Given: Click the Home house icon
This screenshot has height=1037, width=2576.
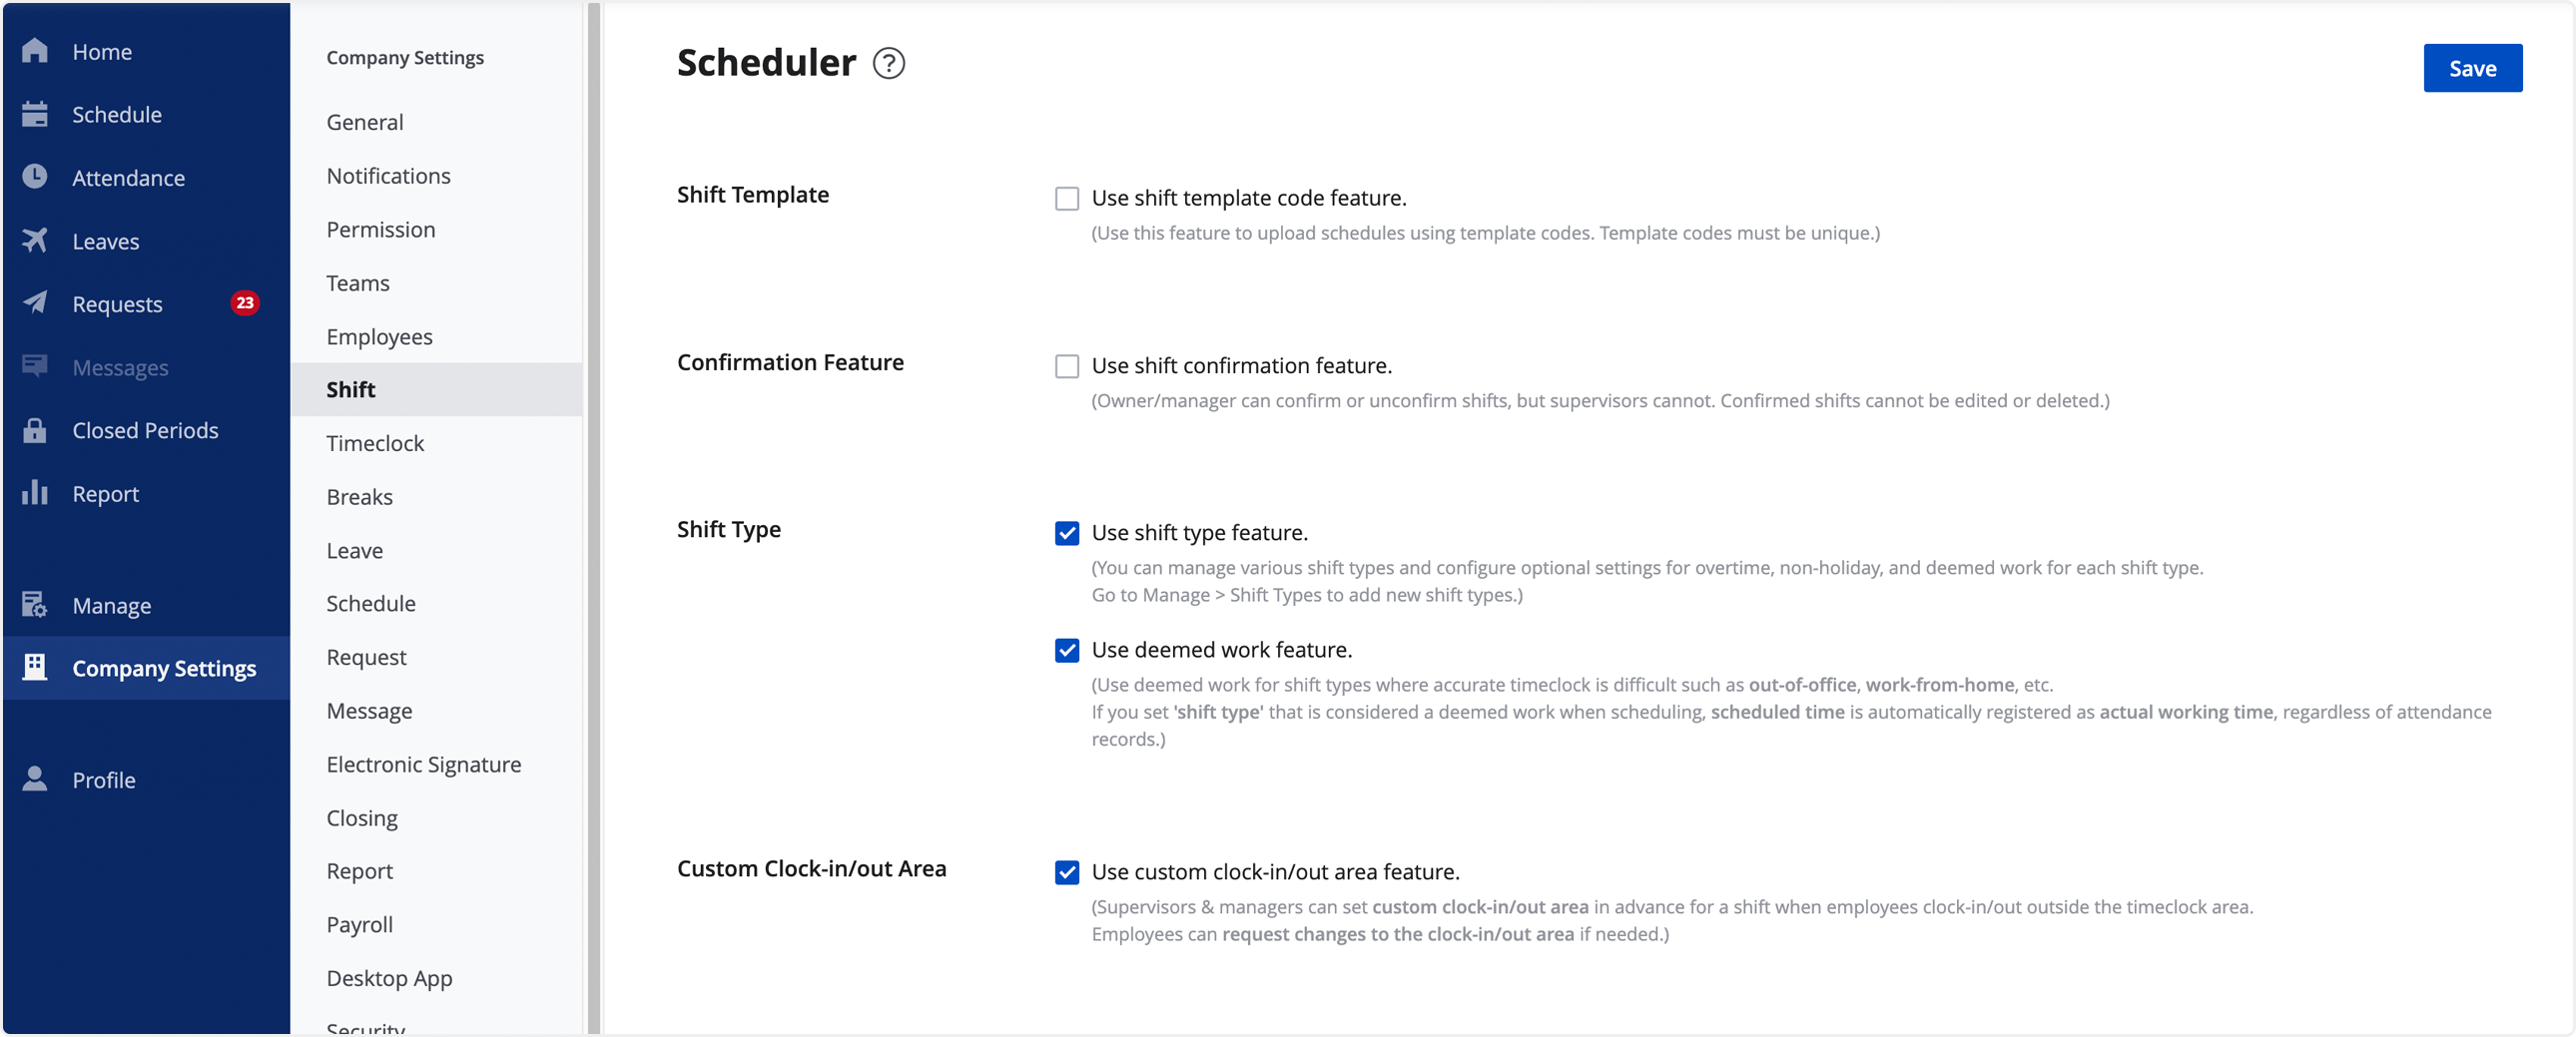Looking at the screenshot, I should (x=35, y=51).
